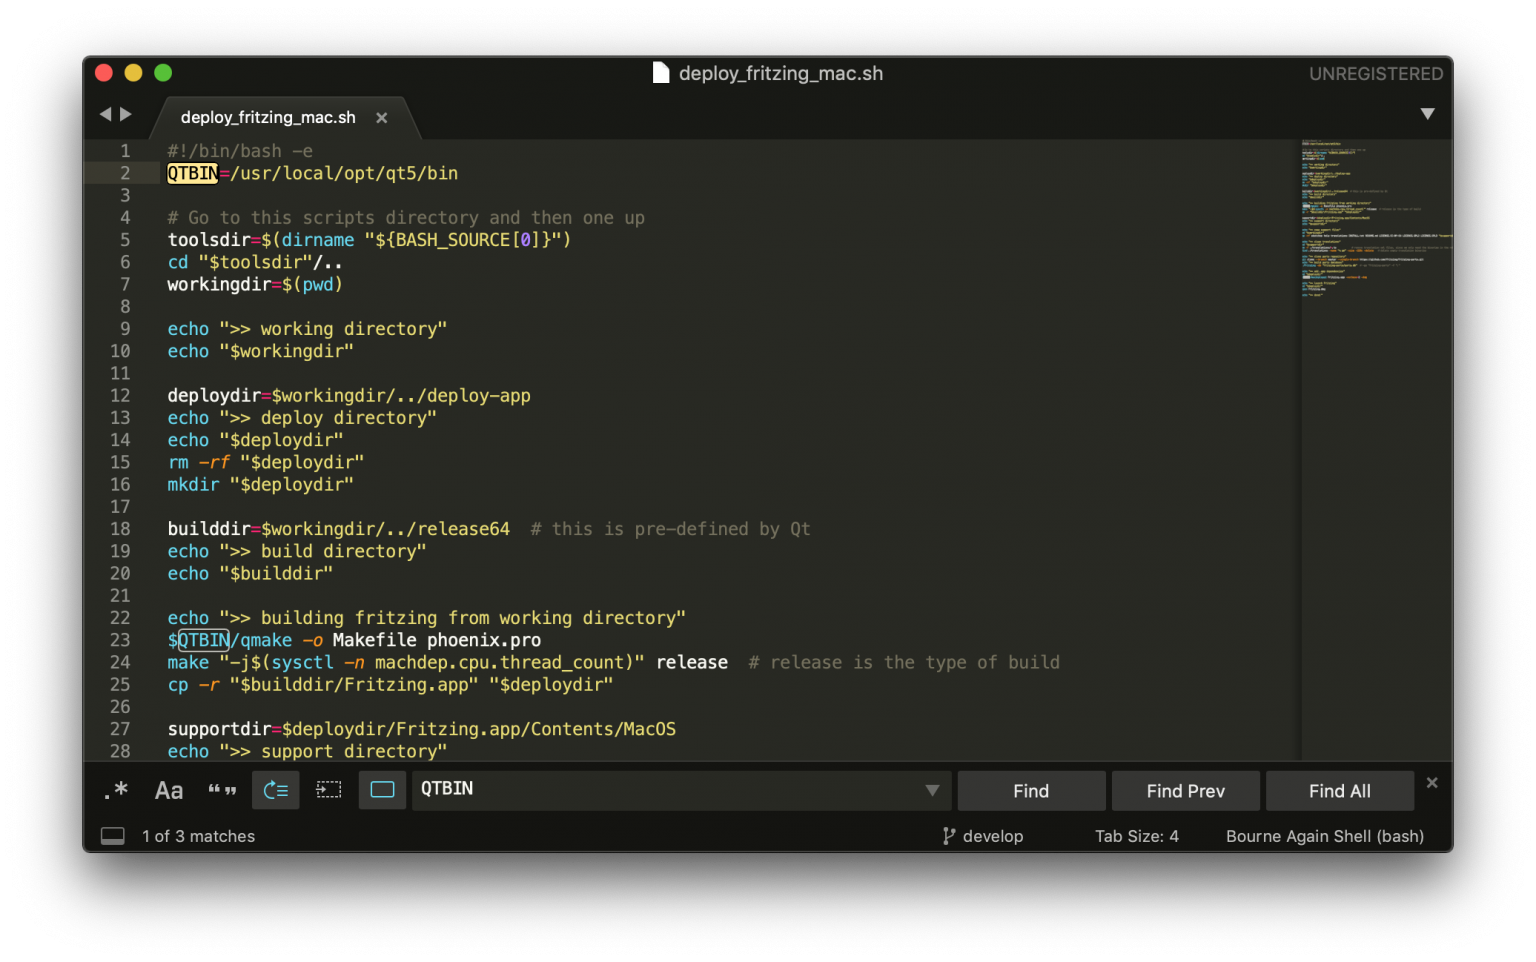Toggle highlight matches option
Image resolution: width=1536 pixels, height=962 pixels.
coord(383,790)
